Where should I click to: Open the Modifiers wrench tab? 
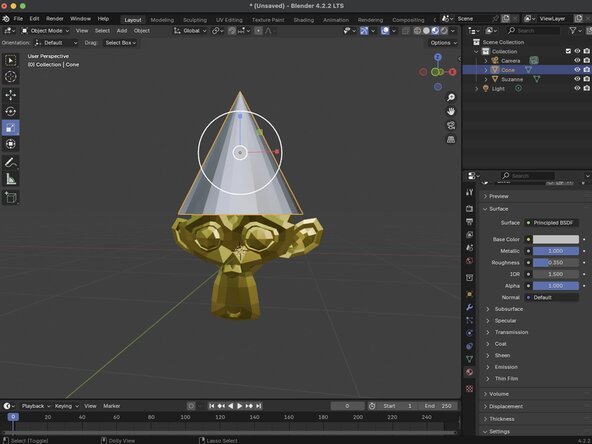469,307
